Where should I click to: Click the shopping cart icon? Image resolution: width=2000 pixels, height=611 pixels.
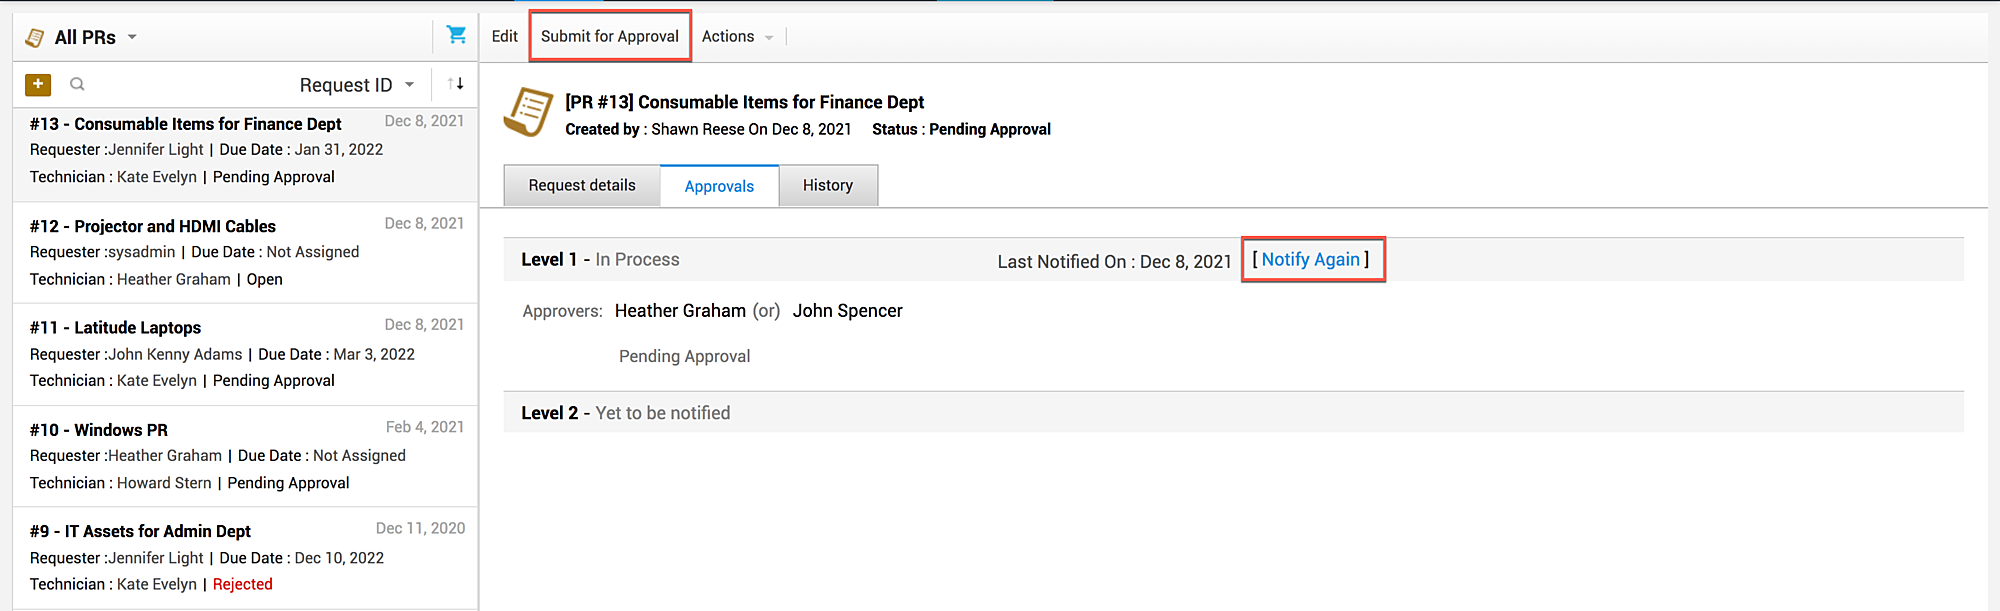pos(457,35)
